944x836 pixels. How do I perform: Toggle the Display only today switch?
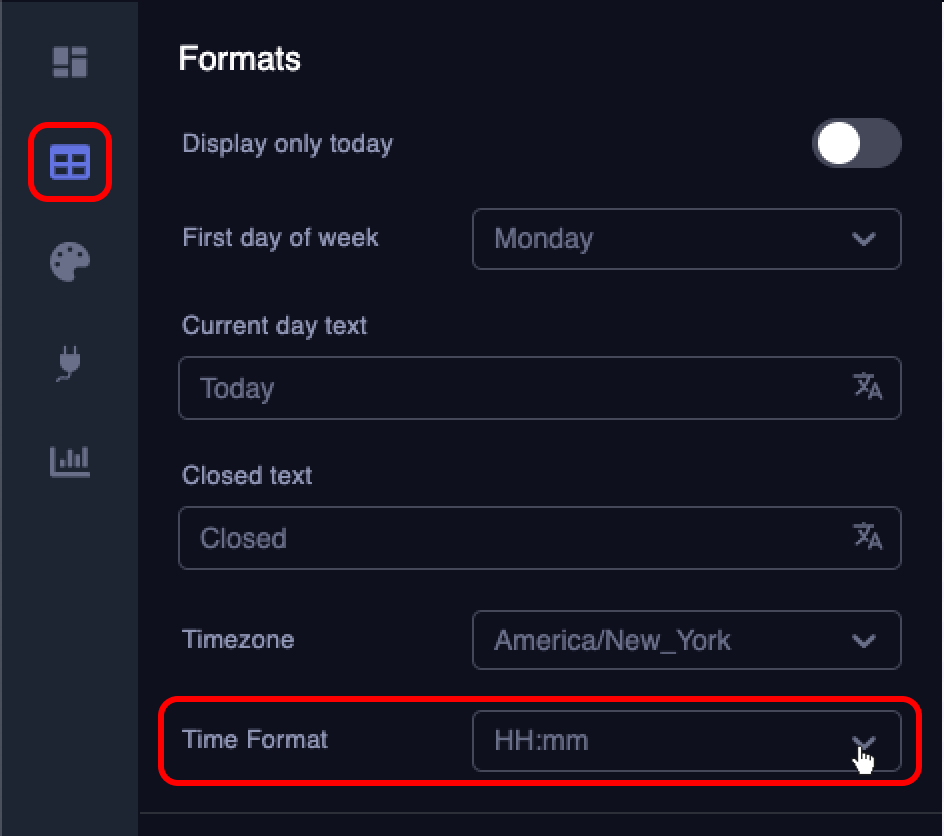pos(856,144)
